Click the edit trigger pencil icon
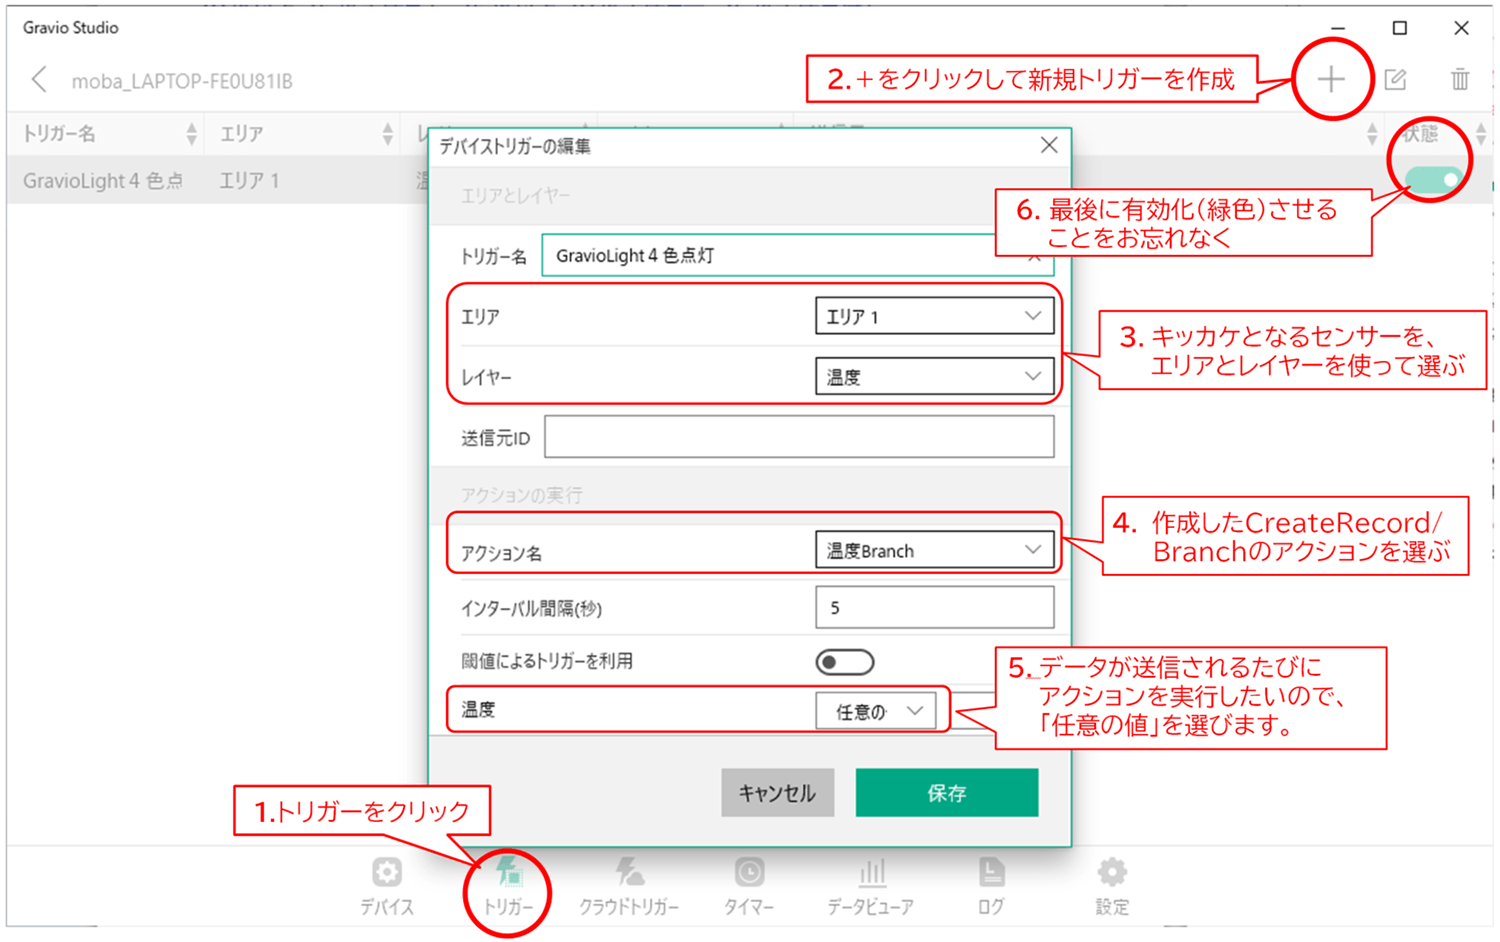Viewport: 1500px width, 942px height. click(1396, 80)
